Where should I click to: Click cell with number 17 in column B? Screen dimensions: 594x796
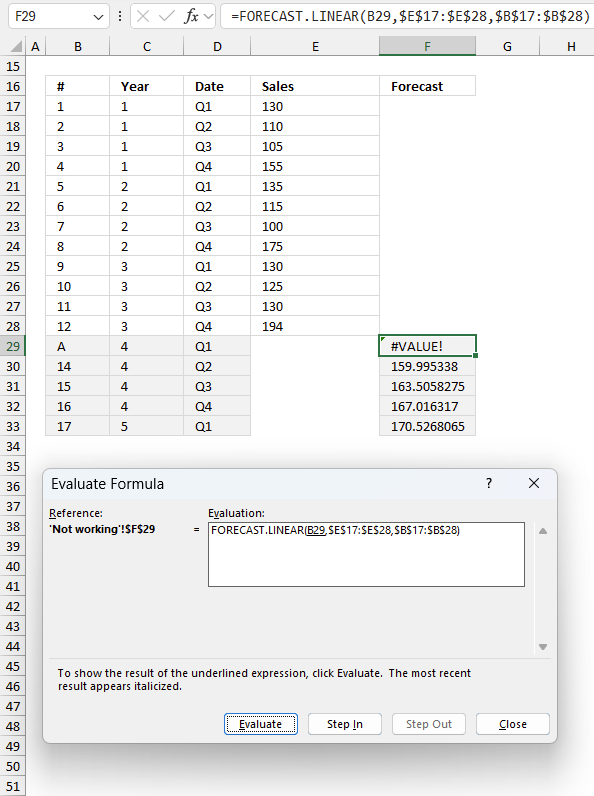(x=78, y=426)
